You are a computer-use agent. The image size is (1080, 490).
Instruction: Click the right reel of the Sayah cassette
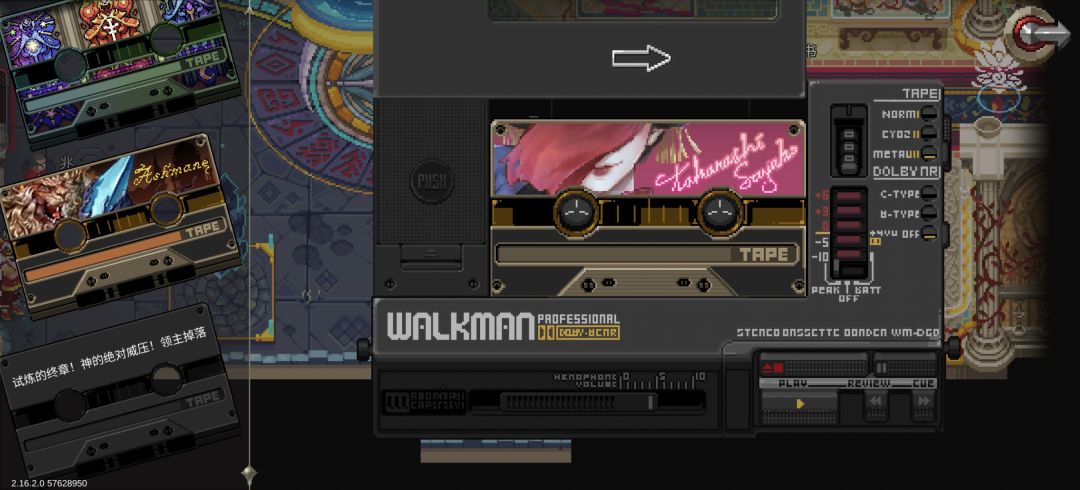[719, 212]
